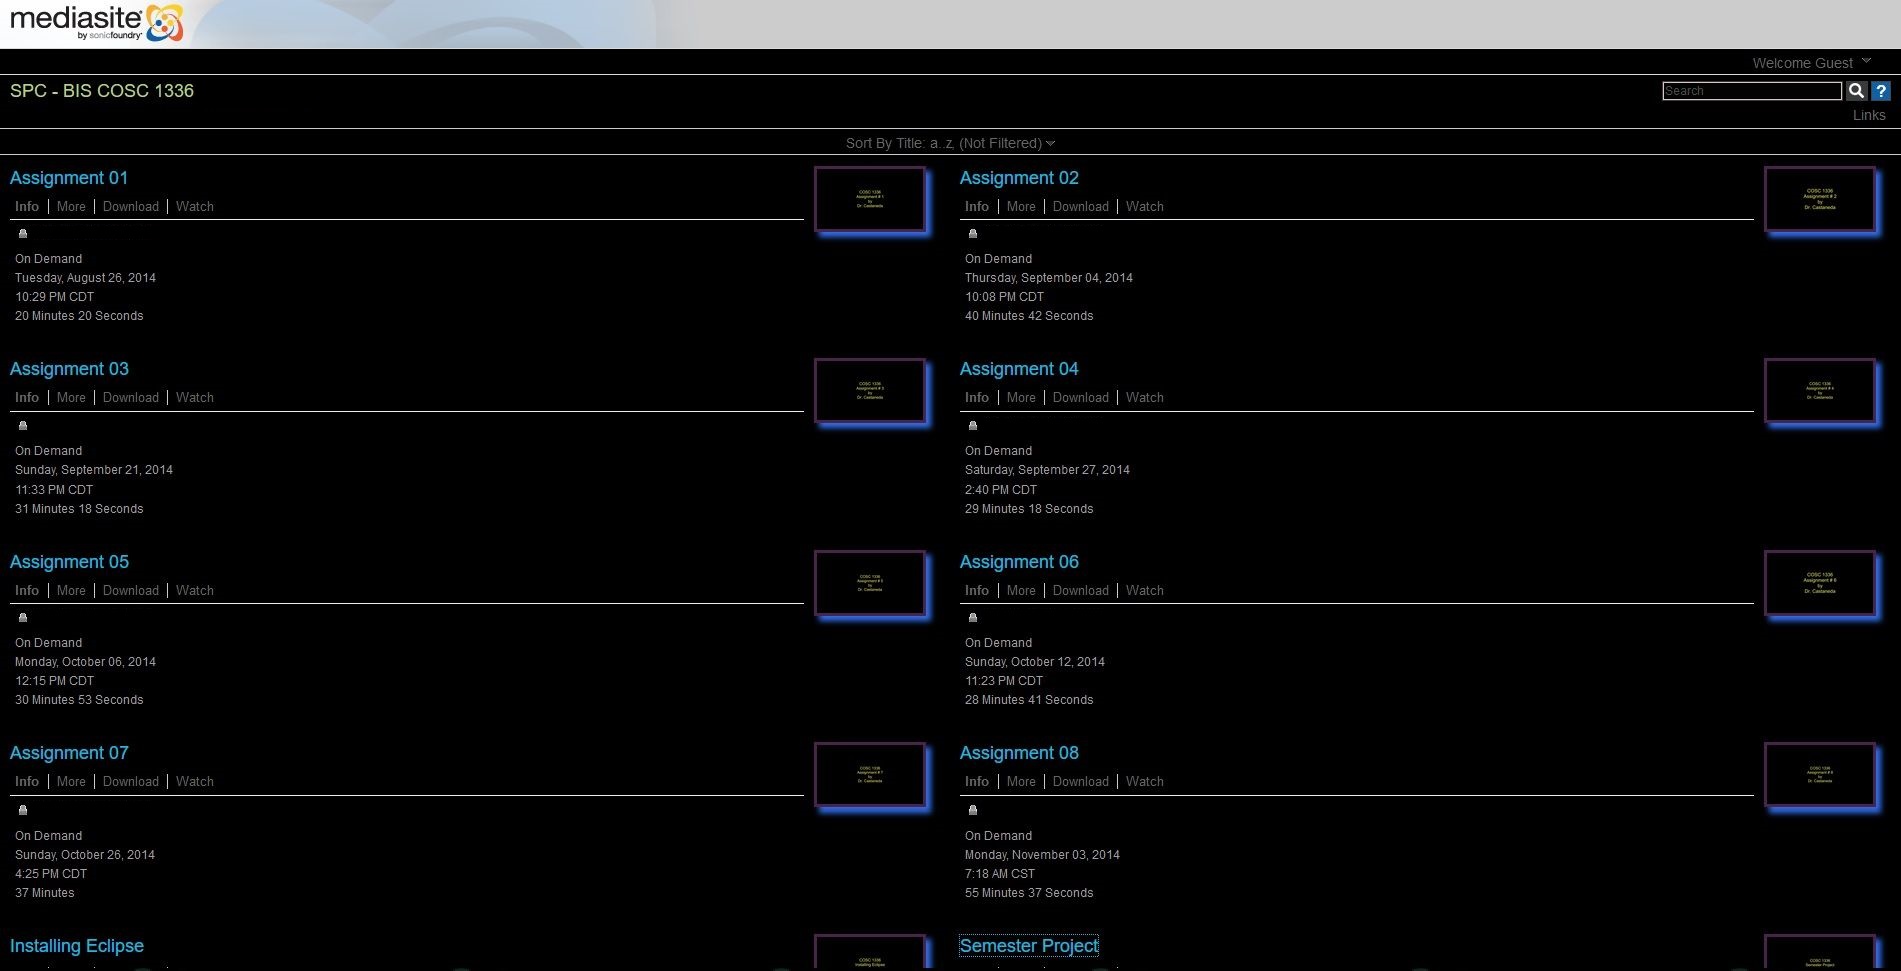Select the Info tab for Assignment 02

click(977, 206)
